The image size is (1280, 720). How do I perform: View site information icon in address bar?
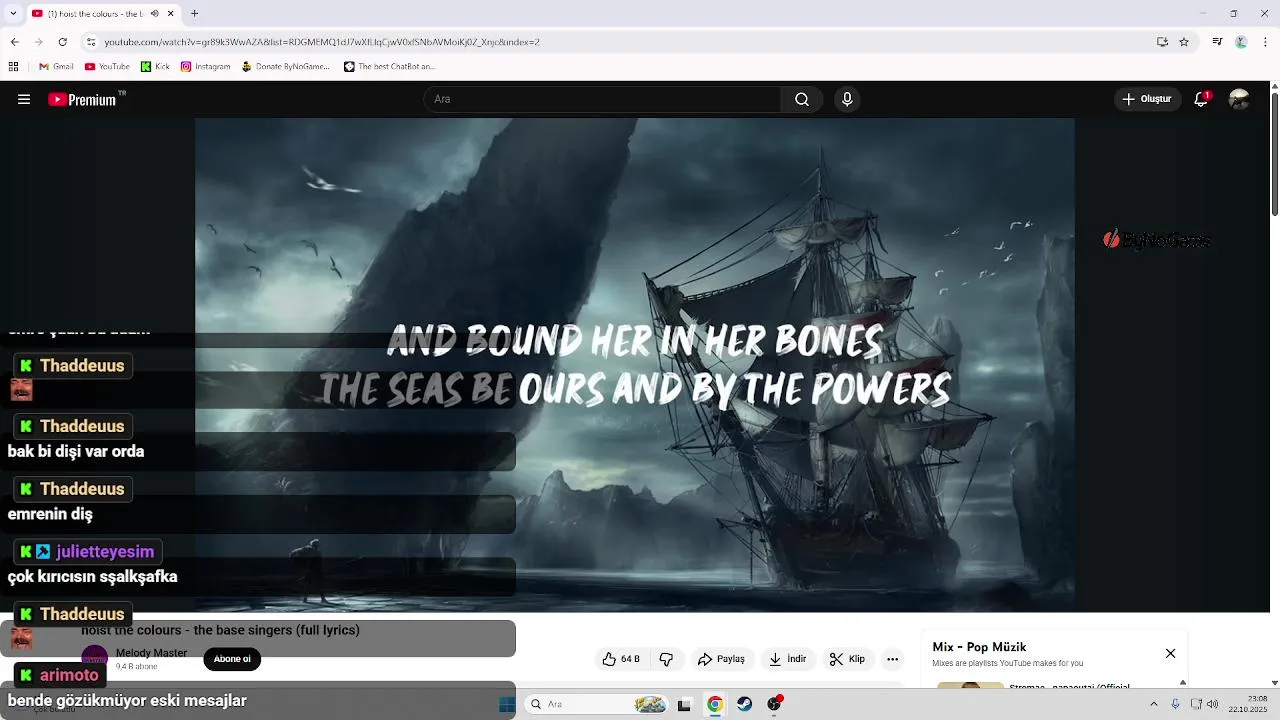click(x=91, y=42)
